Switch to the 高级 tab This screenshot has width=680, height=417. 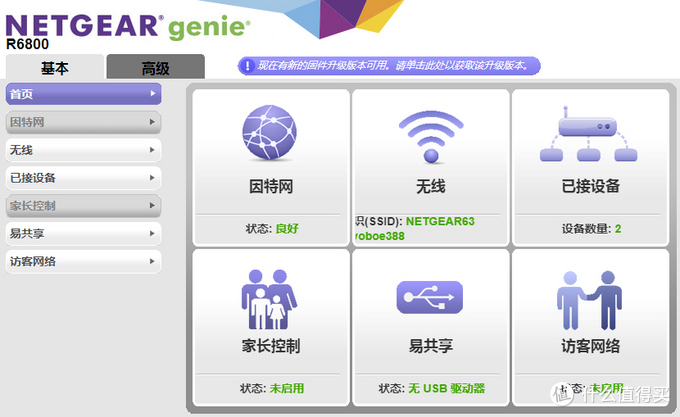[155, 67]
